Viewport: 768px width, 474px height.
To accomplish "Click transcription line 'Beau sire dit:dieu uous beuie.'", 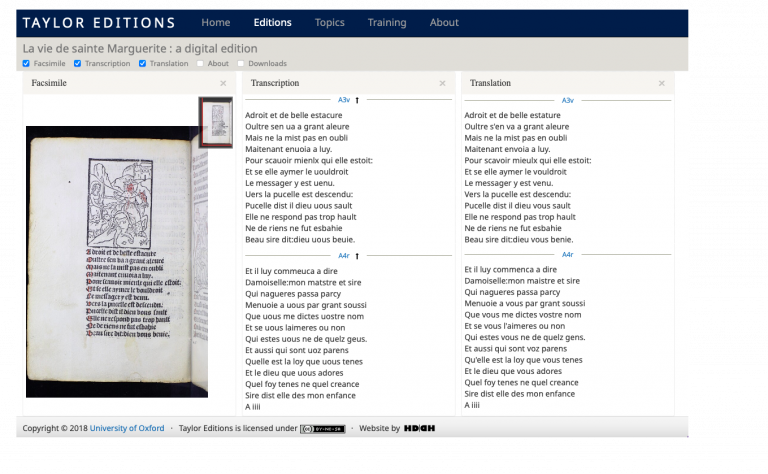I will 300,239.
